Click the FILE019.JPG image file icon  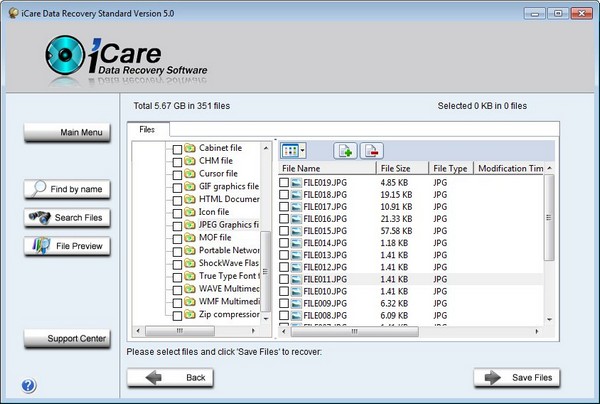click(297, 183)
